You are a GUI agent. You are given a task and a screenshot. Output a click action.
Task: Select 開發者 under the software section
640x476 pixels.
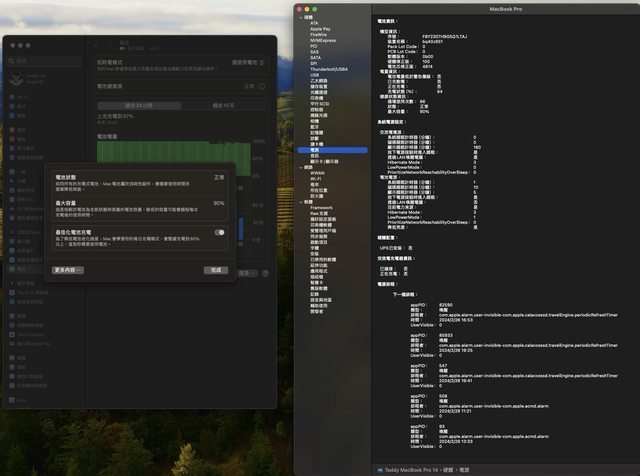[x=316, y=311]
